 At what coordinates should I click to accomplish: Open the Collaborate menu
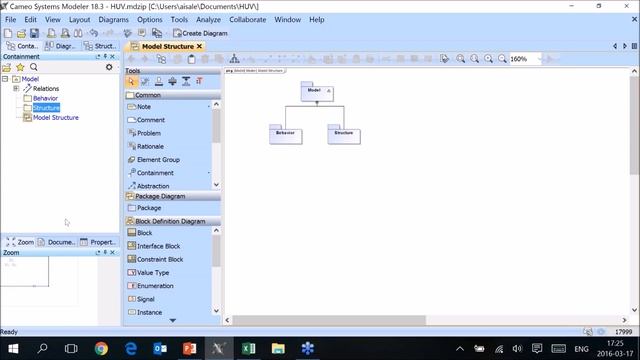(x=247, y=20)
